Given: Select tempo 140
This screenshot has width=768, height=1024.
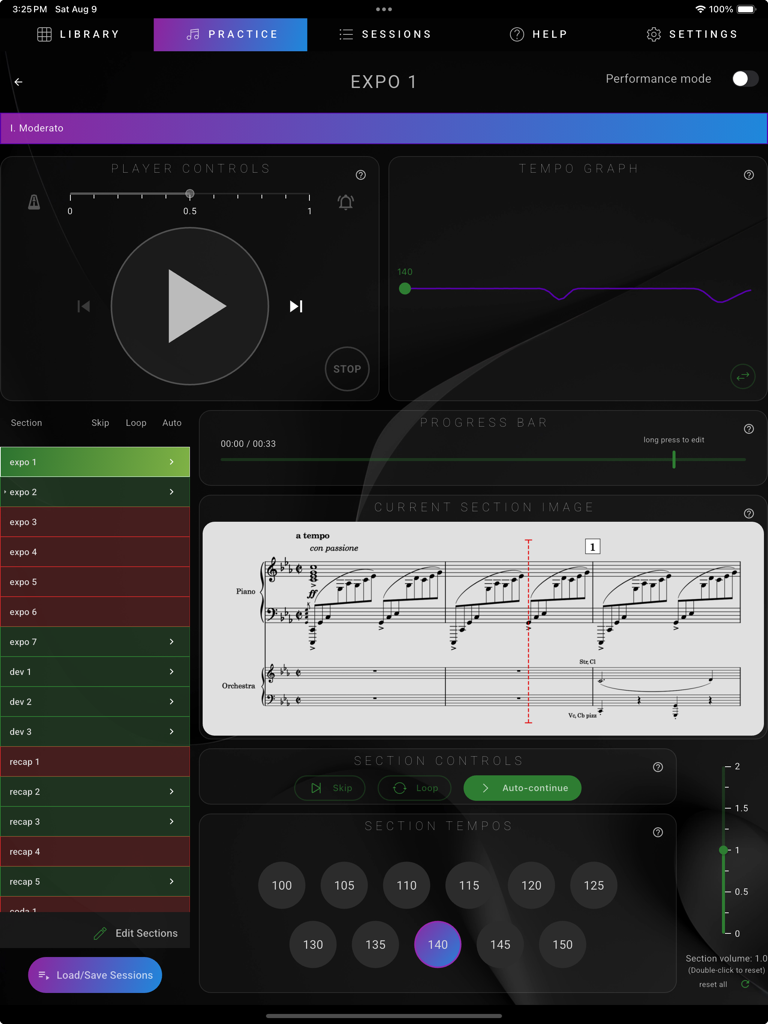Looking at the screenshot, I should [438, 944].
